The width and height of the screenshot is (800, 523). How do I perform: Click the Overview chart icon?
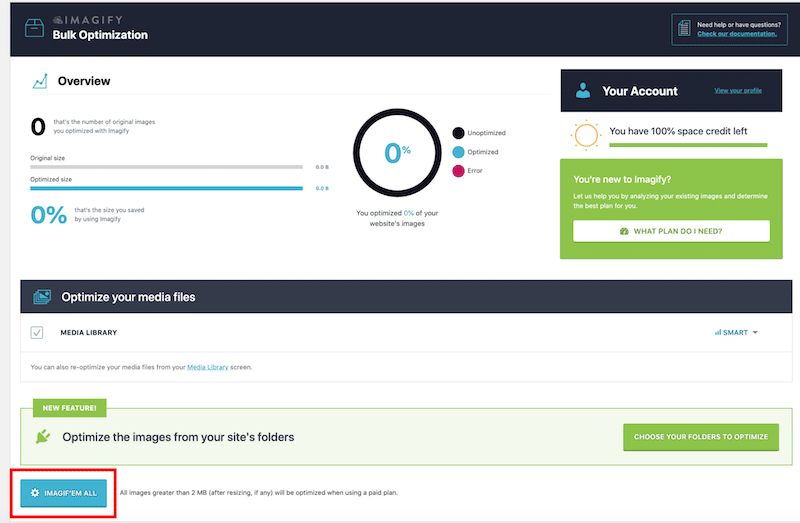tap(40, 81)
